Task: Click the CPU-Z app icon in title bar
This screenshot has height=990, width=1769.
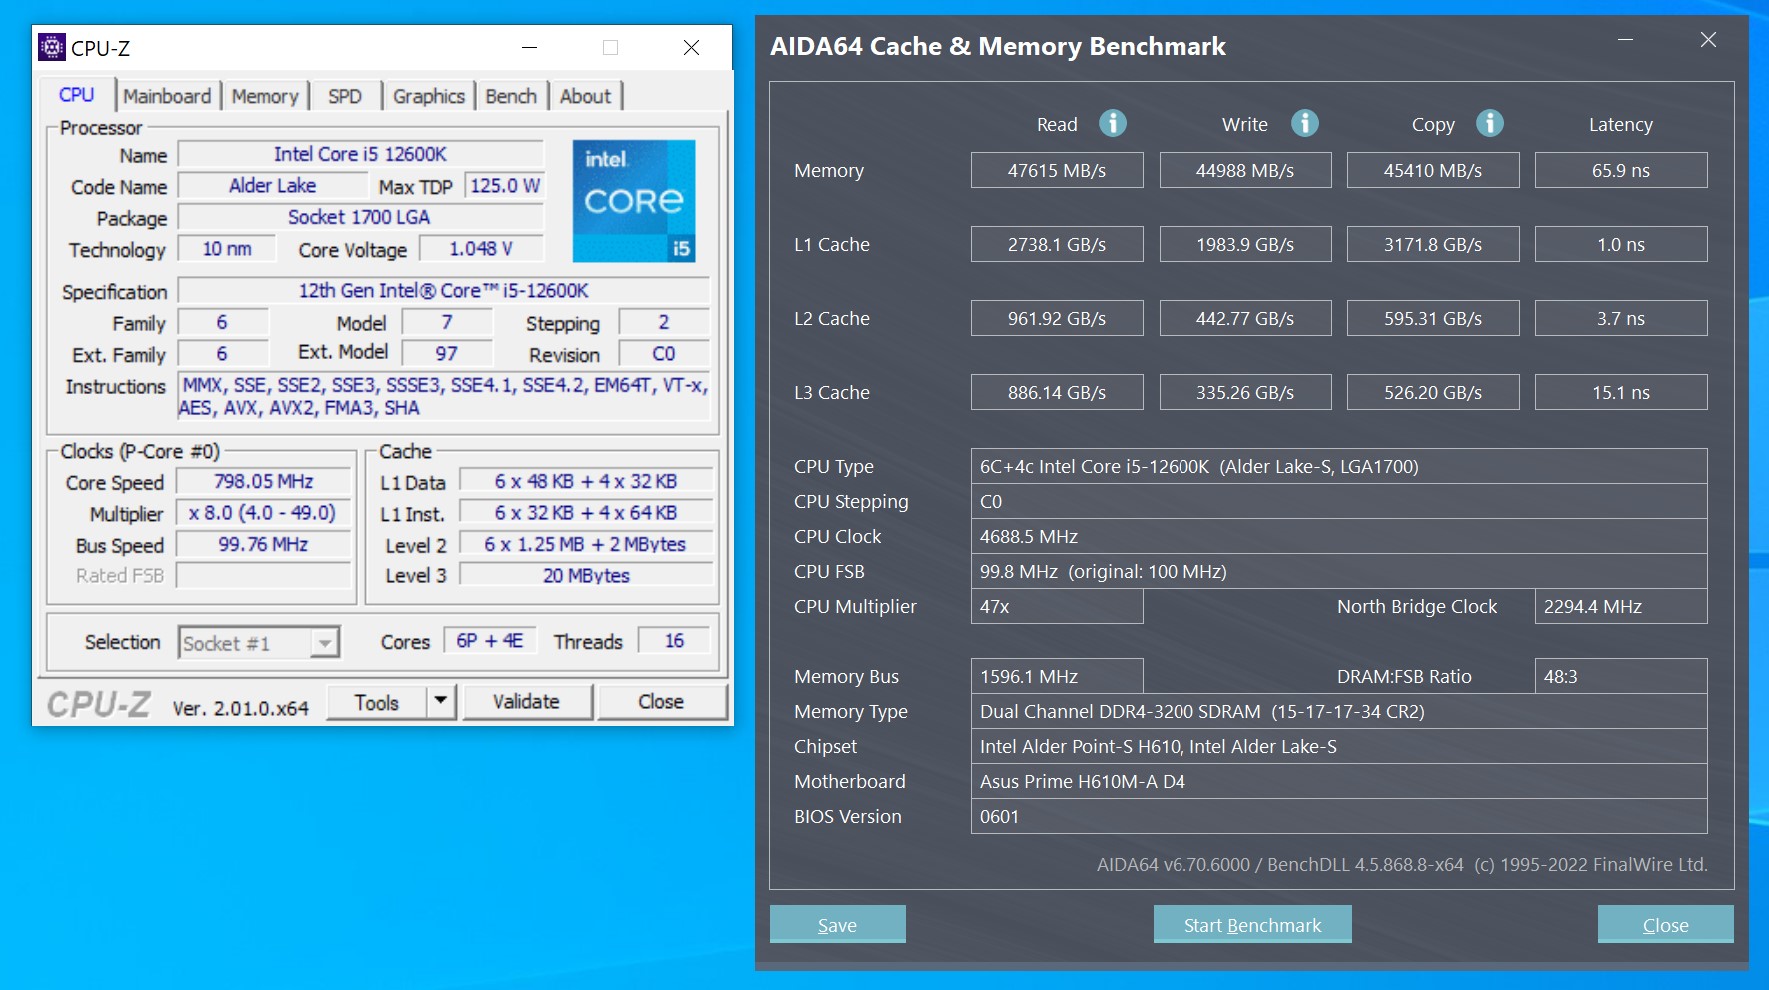Action: coord(51,47)
